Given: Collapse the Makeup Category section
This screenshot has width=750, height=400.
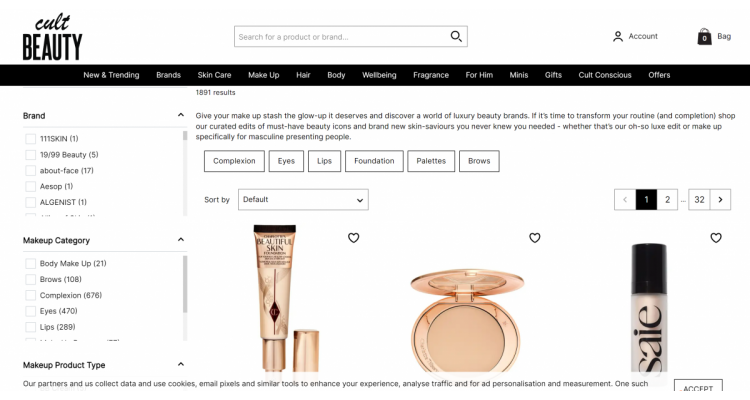Looking at the screenshot, I should click(180, 240).
